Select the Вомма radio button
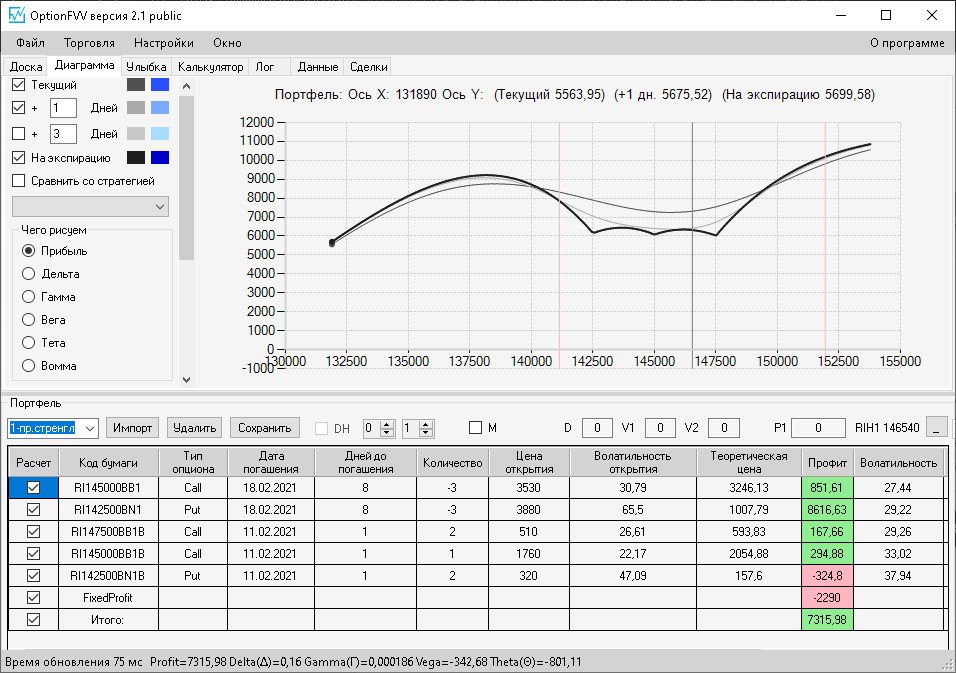 [29, 366]
